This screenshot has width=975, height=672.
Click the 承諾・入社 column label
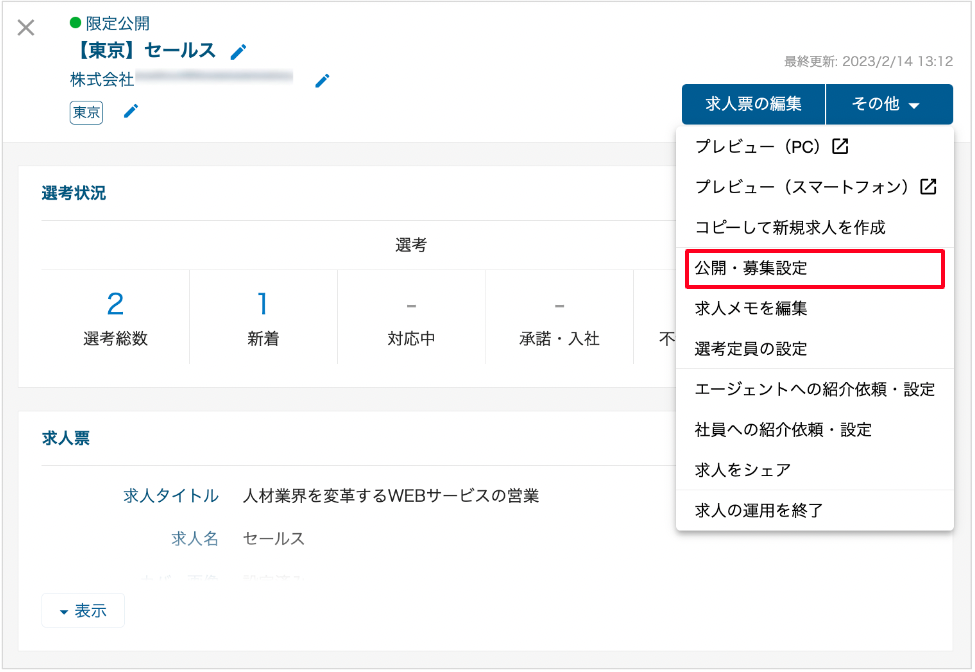click(x=559, y=339)
